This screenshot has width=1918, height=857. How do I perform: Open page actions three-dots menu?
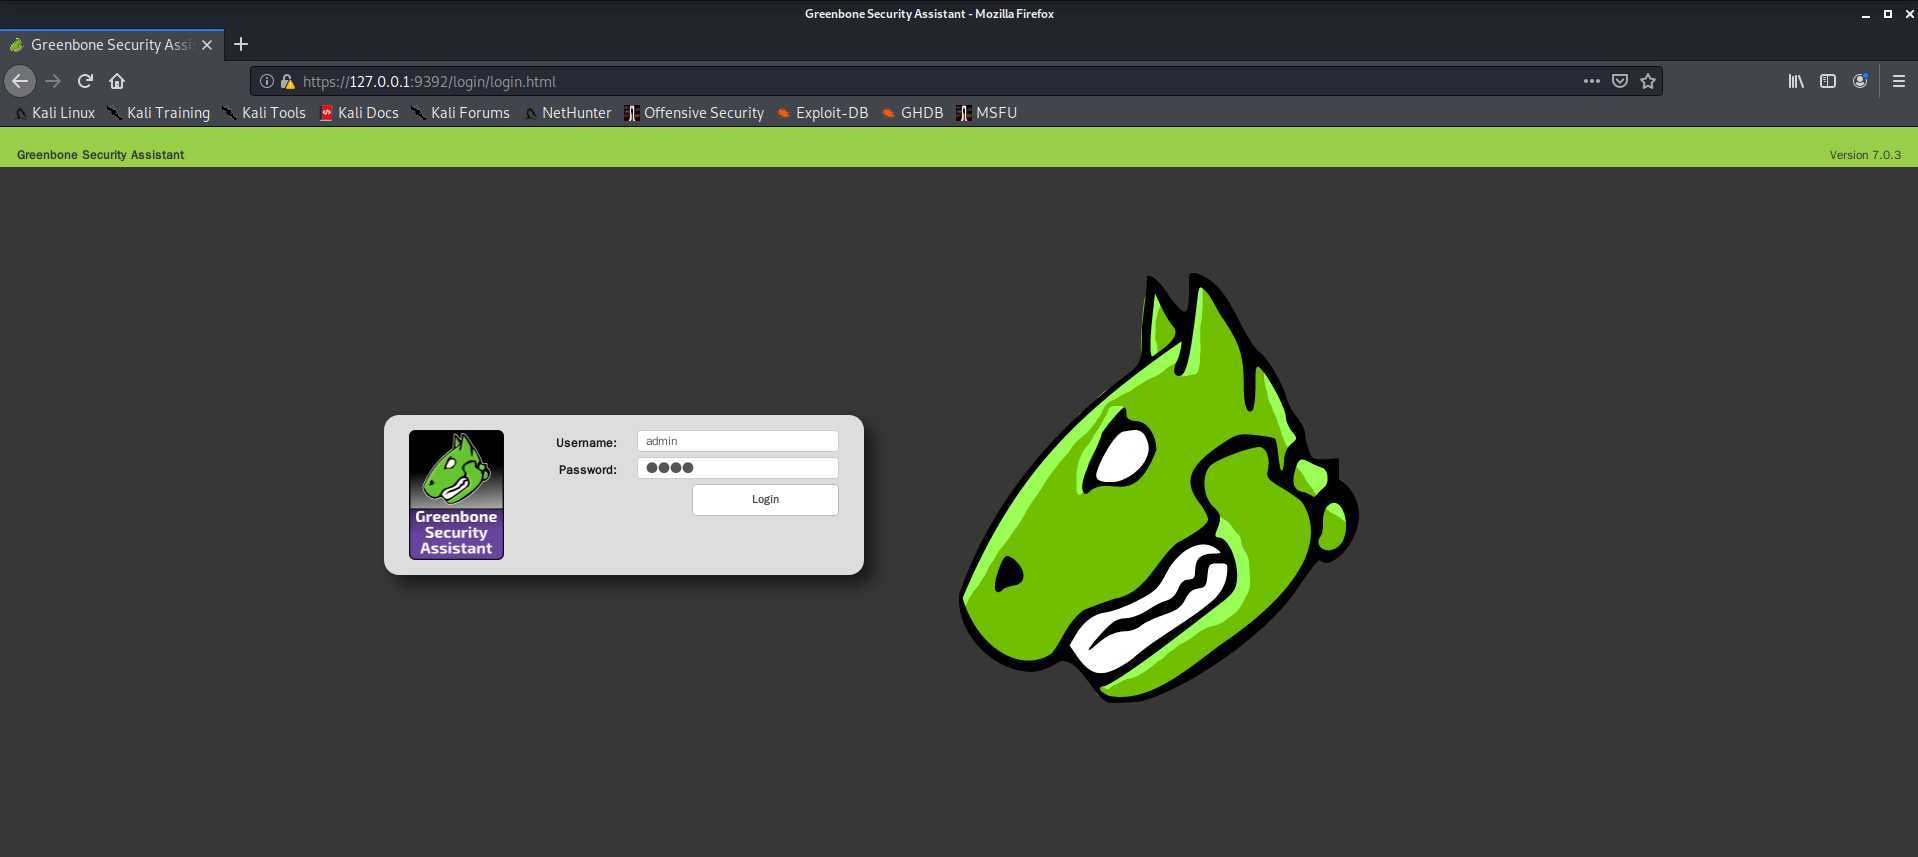click(1591, 81)
